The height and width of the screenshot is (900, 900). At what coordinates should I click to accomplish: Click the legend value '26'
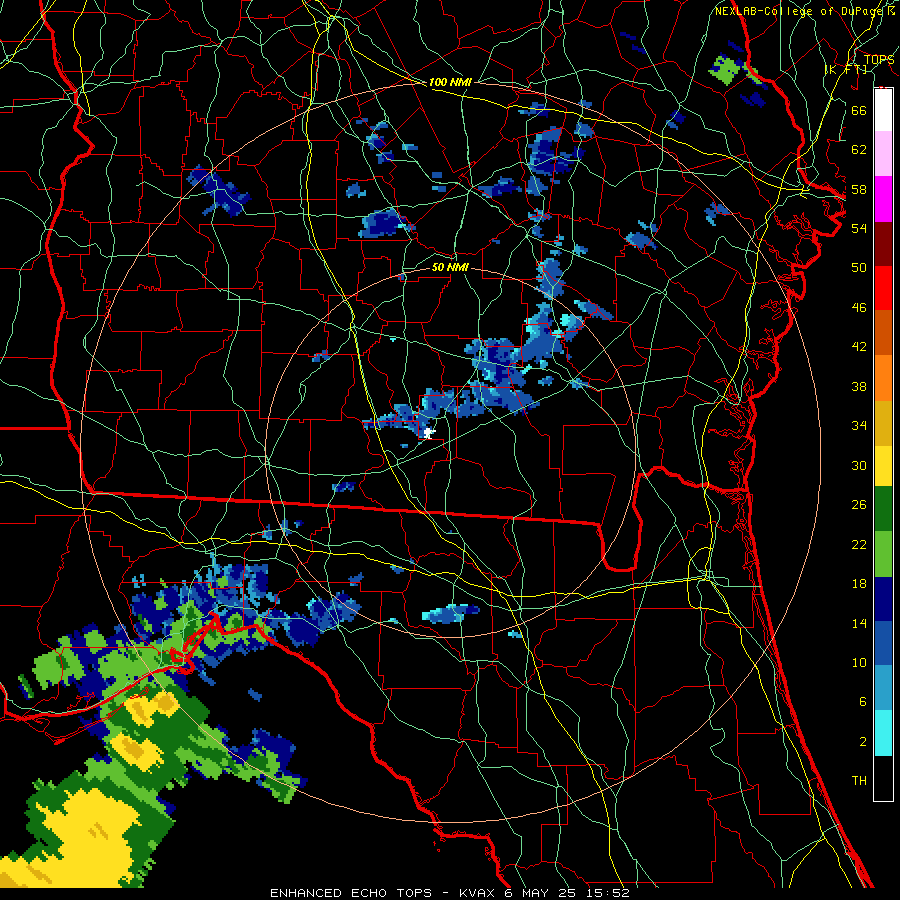[x=859, y=505]
